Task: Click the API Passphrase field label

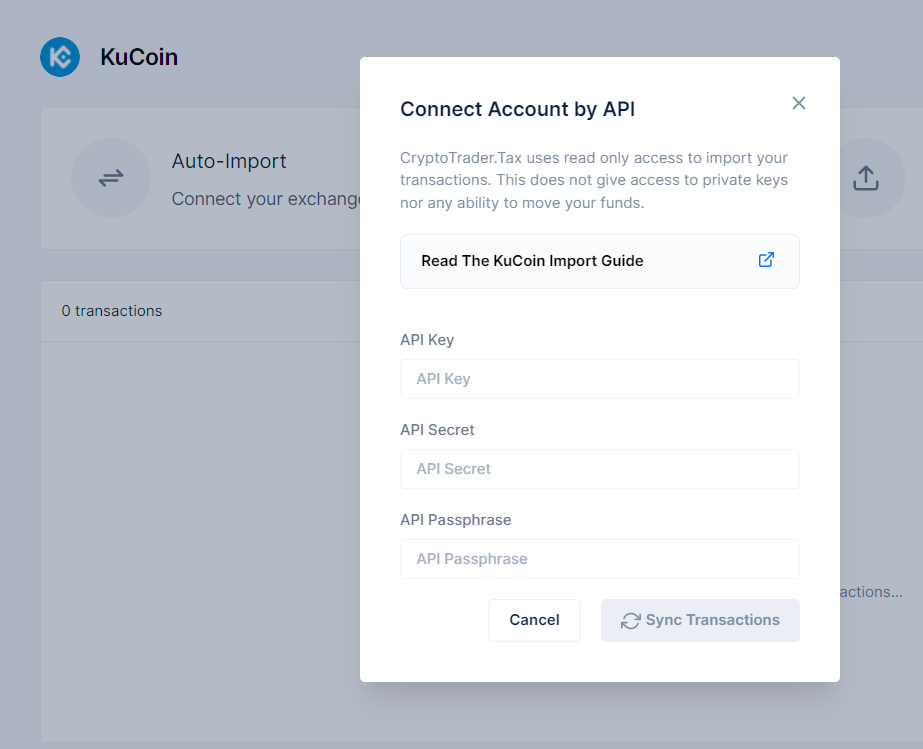Action: (x=456, y=520)
